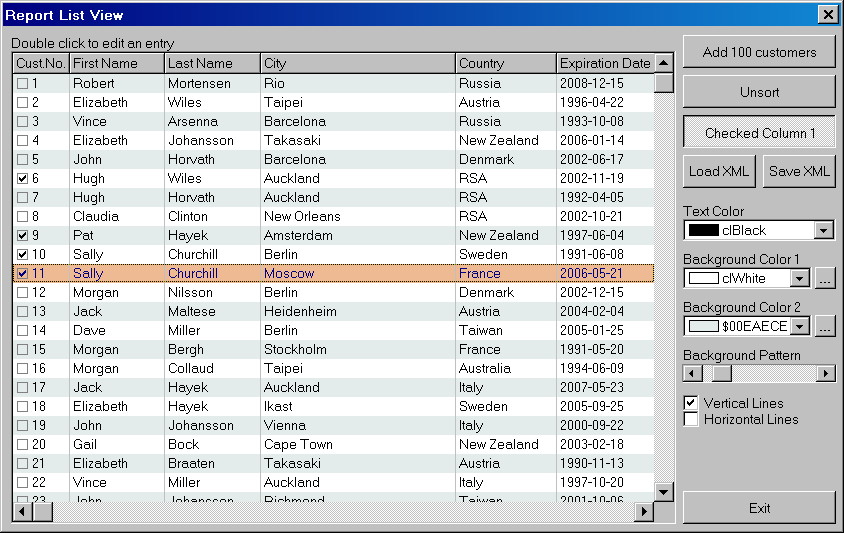Click ellipsis button beside Background Color 1
This screenshot has height=533, width=844.
tap(825, 279)
